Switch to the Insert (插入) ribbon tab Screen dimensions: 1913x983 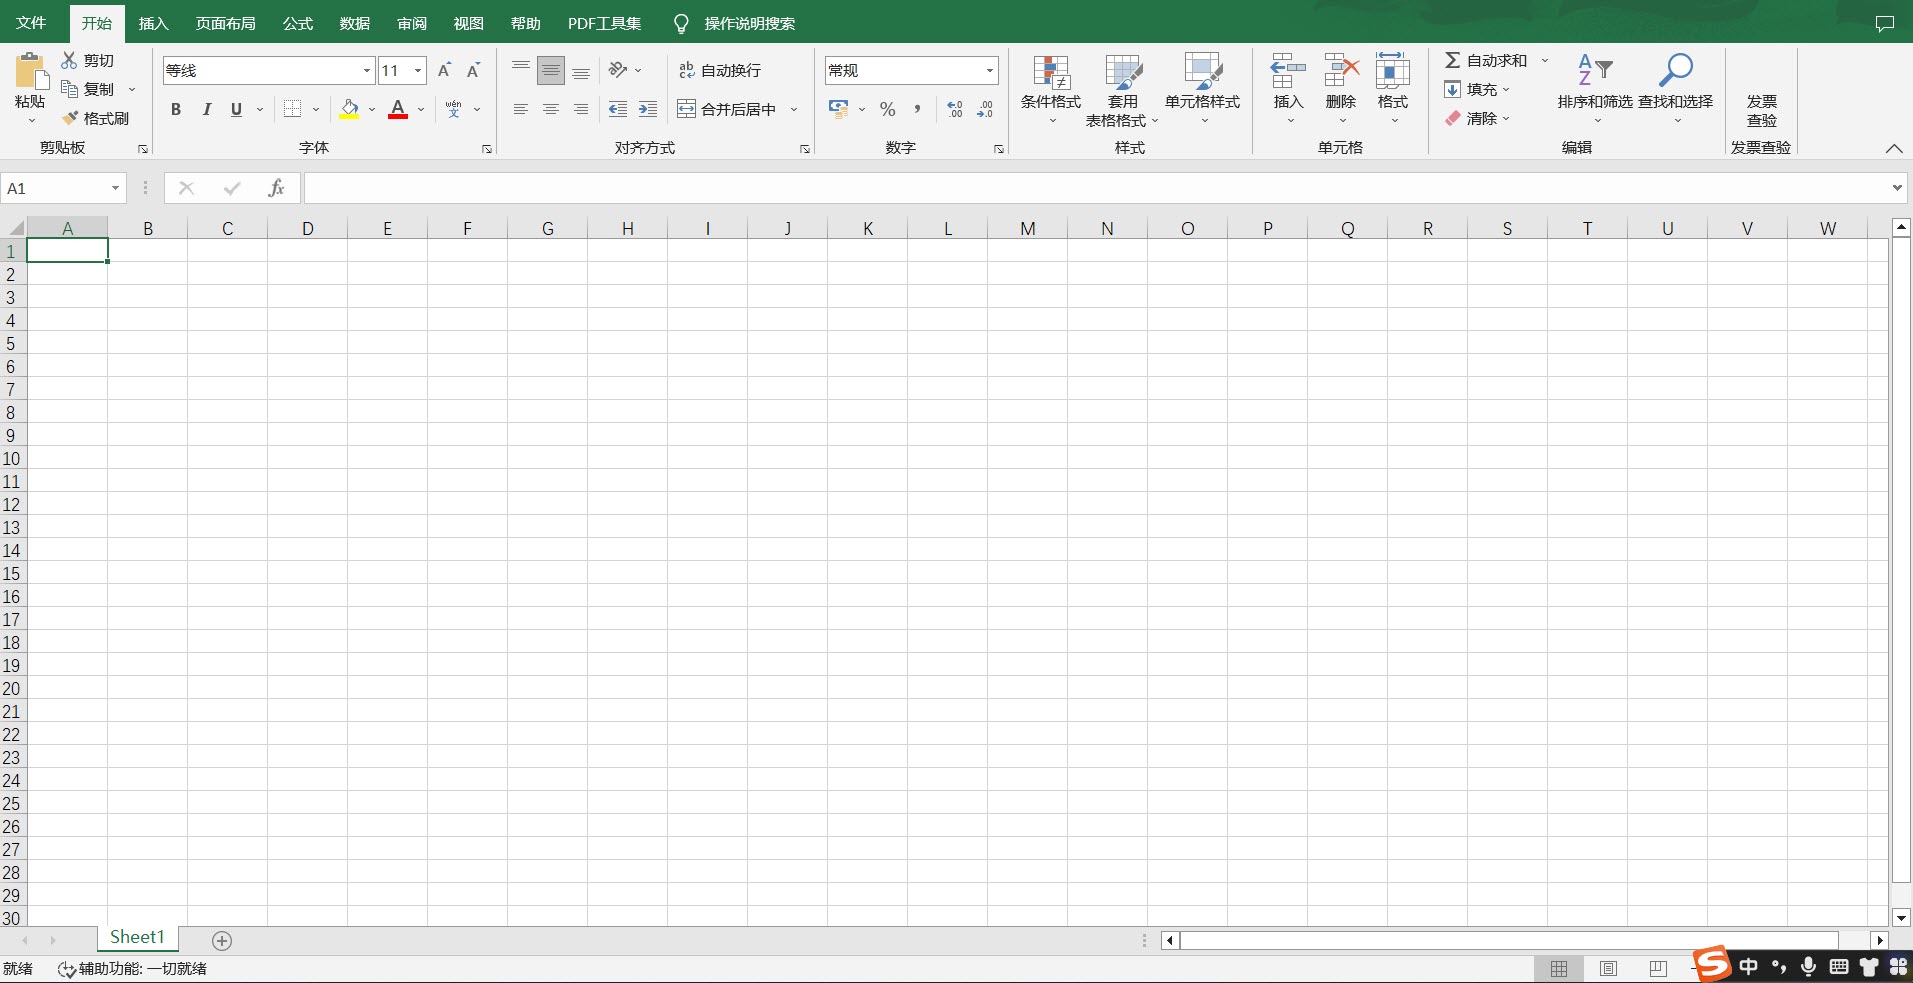tap(153, 23)
